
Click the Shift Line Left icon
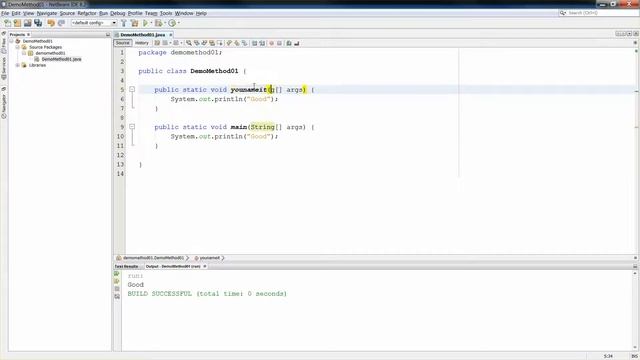point(254,43)
